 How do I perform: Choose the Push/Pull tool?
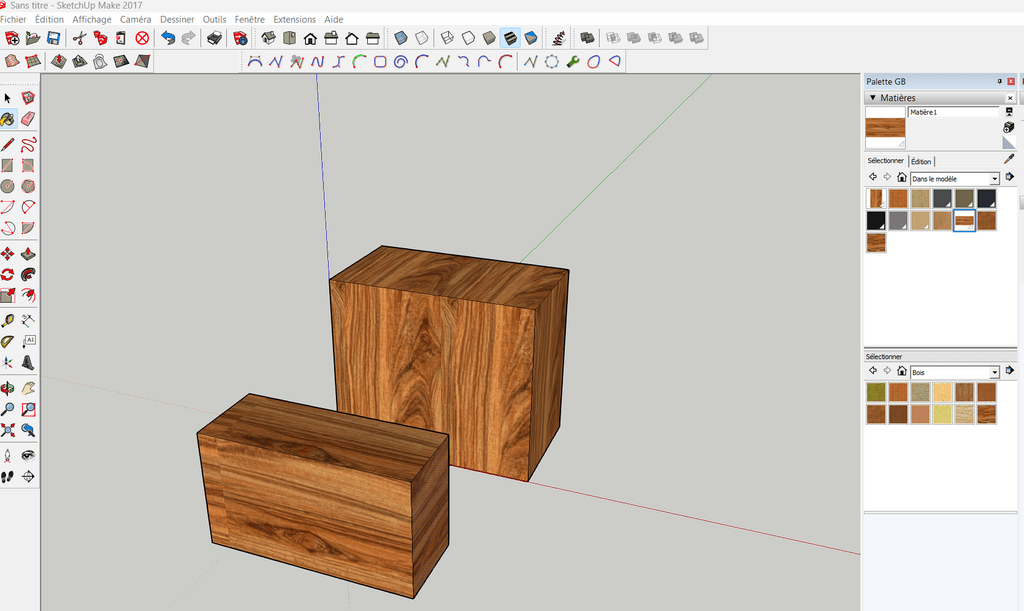28,253
